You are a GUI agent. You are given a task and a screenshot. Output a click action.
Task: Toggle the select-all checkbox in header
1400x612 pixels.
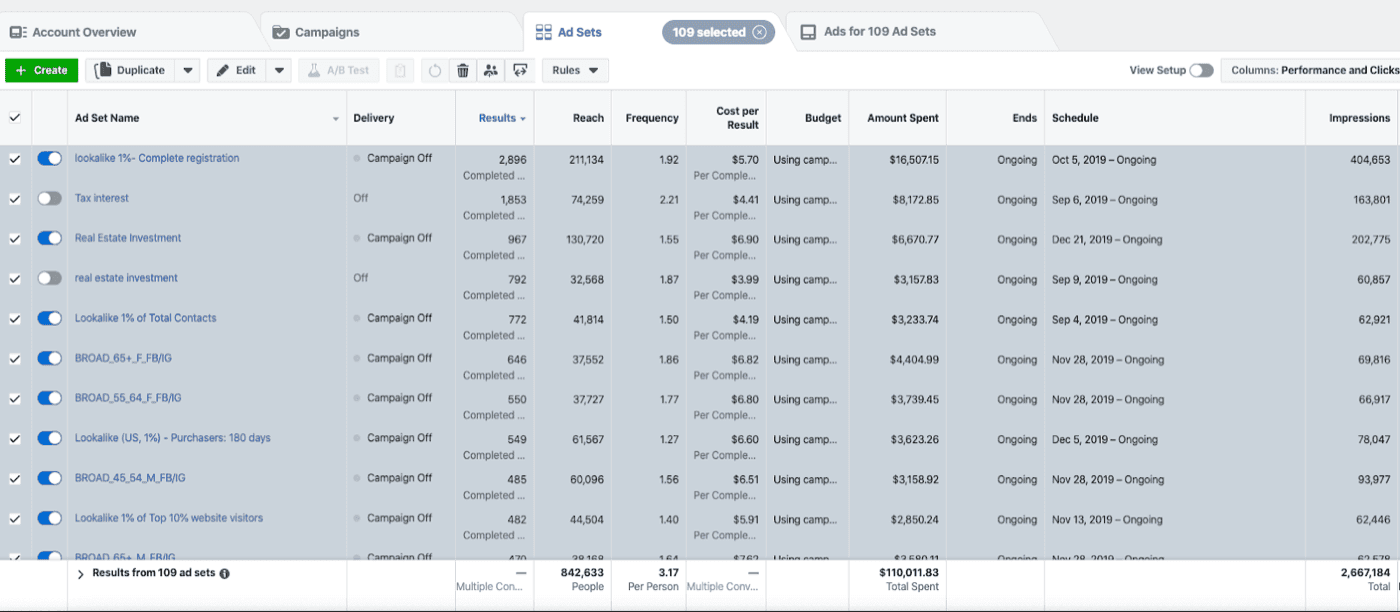pyautogui.click(x=15, y=118)
